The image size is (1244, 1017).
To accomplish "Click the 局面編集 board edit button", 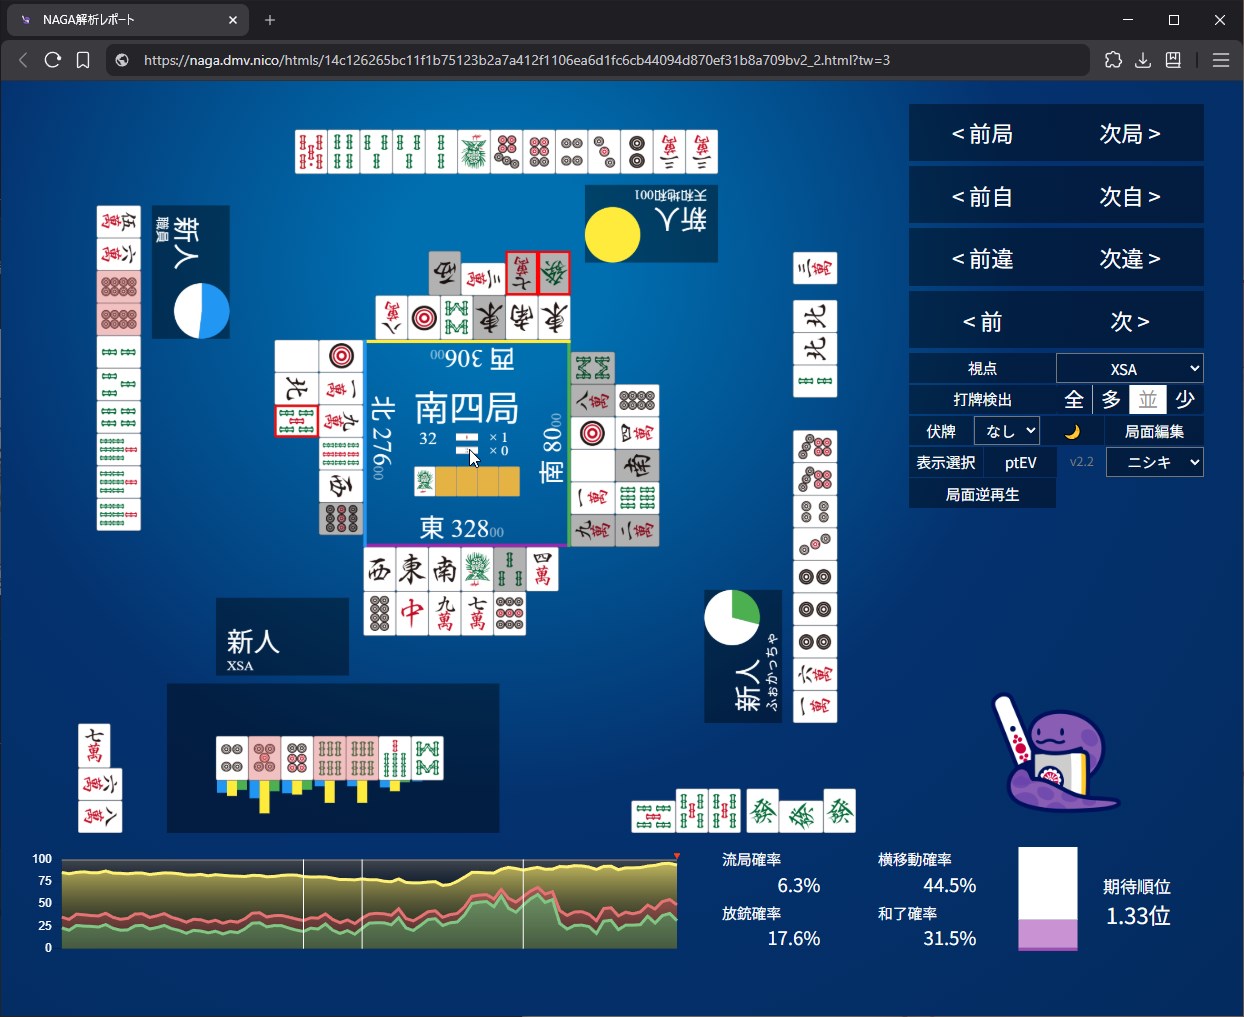I will tap(1154, 431).
